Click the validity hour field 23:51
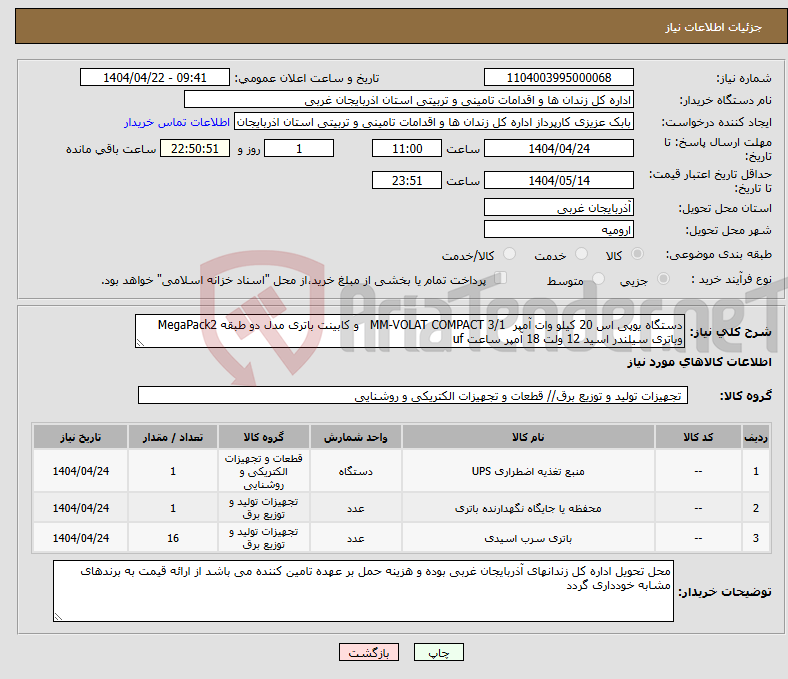Image resolution: width=788 pixels, height=679 pixels. click(x=407, y=180)
